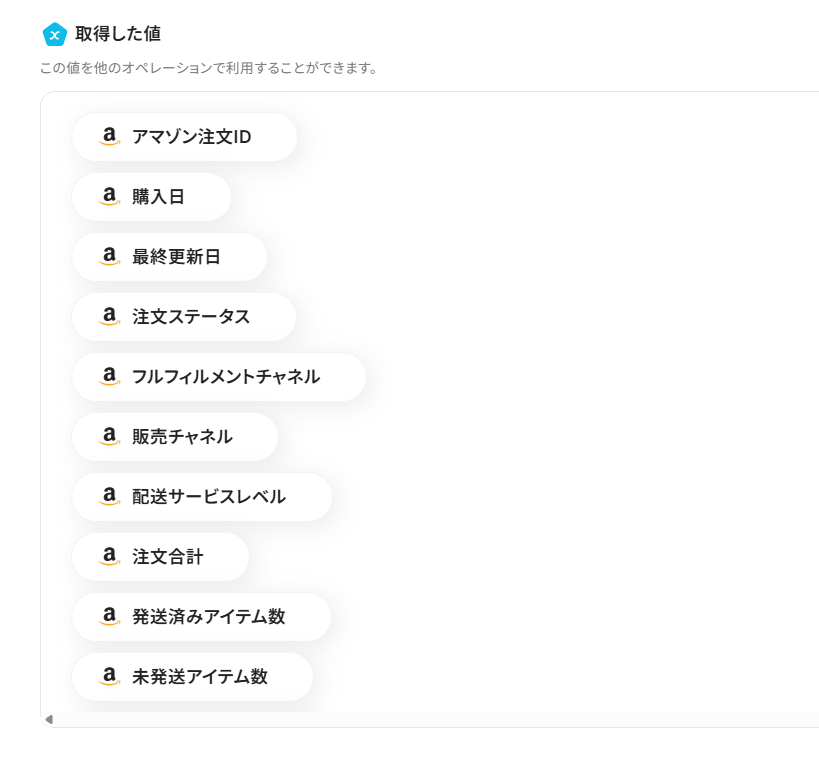Select the 発送済みアイテム数 value chip
The image size is (819, 764).
(209, 617)
